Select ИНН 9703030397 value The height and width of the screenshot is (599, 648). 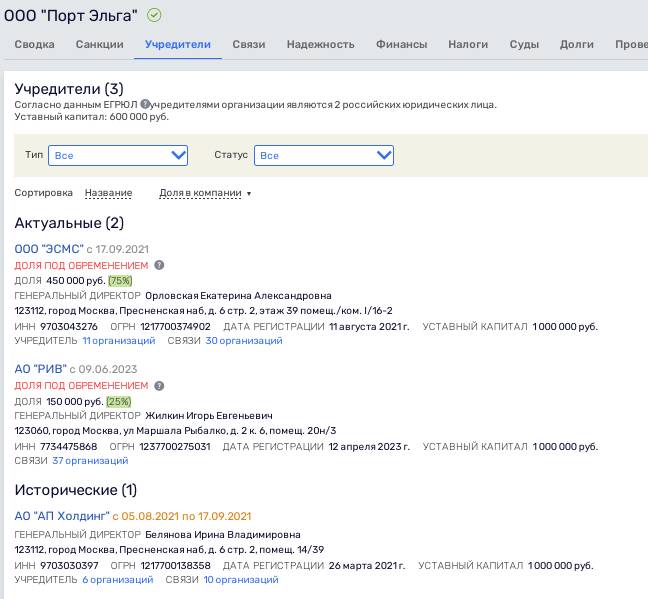69,566
